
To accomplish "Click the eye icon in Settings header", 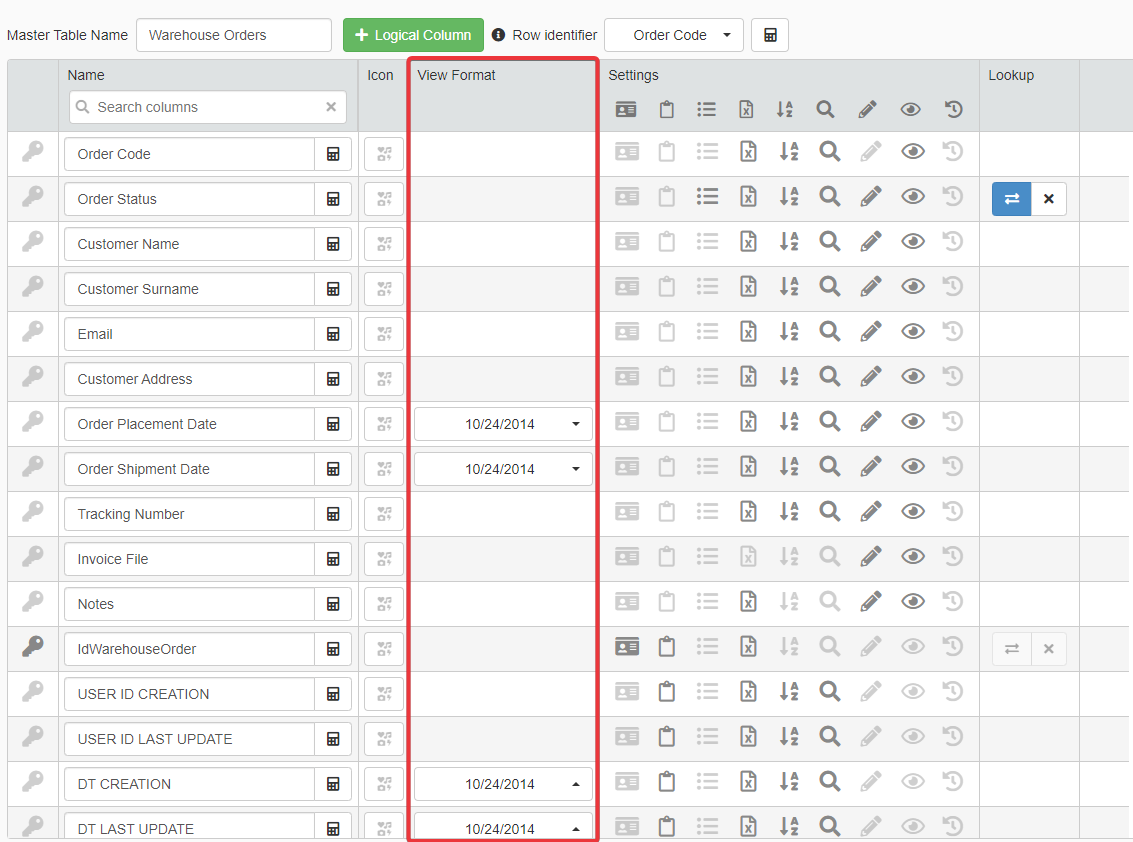I will (x=910, y=110).
